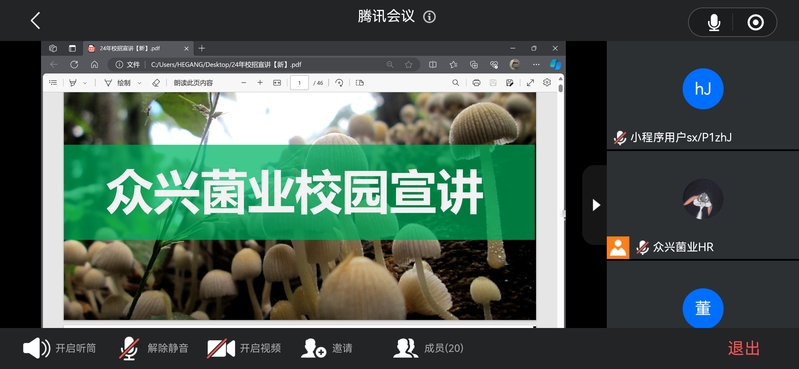Open the 成员(20) members list
The image size is (799, 369).
pos(429,349)
